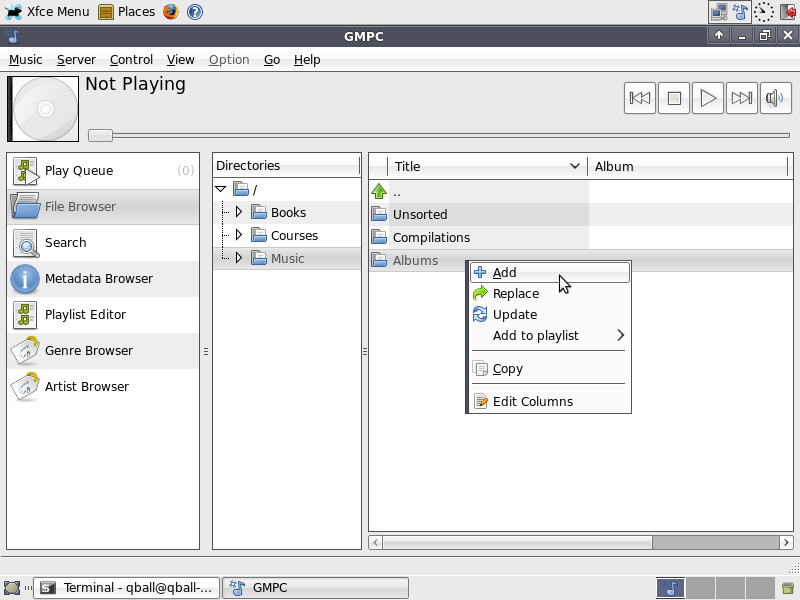Expand the Courses directory

coord(238,235)
